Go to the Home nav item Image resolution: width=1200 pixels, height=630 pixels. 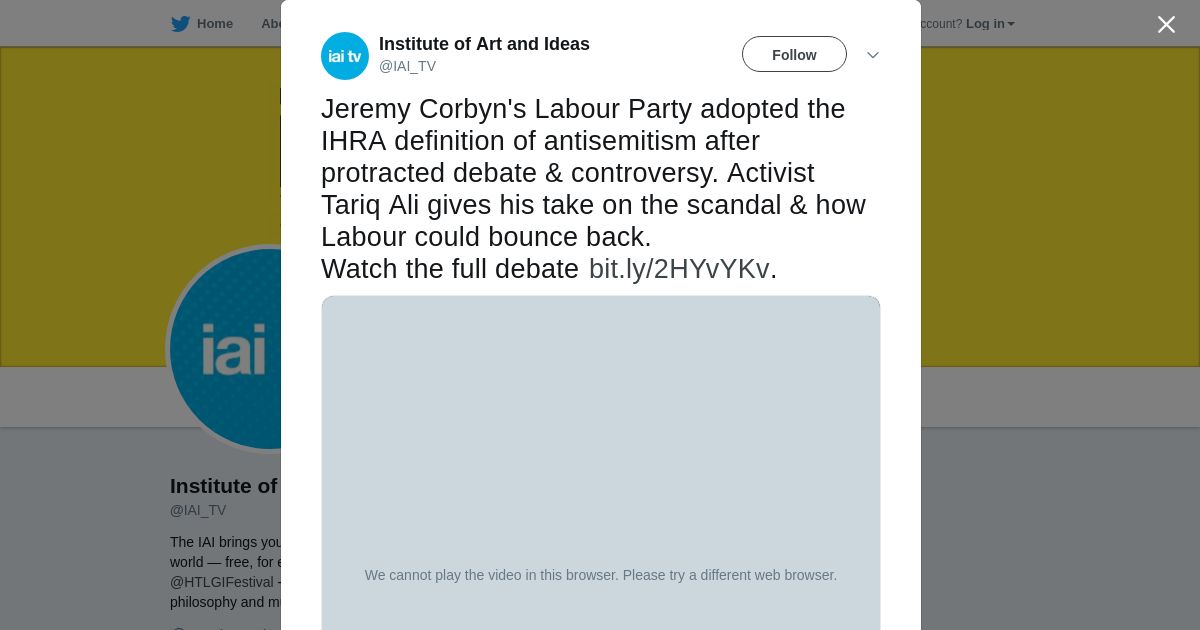point(214,24)
